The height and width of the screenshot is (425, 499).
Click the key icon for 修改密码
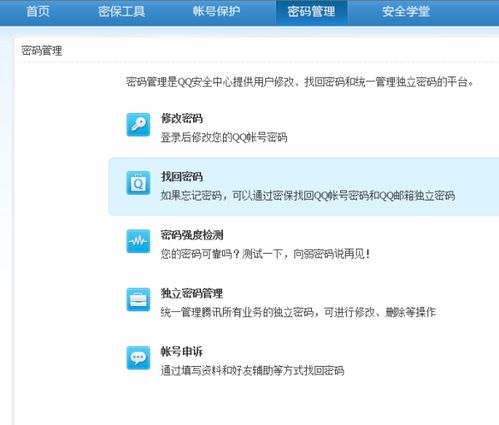click(138, 124)
